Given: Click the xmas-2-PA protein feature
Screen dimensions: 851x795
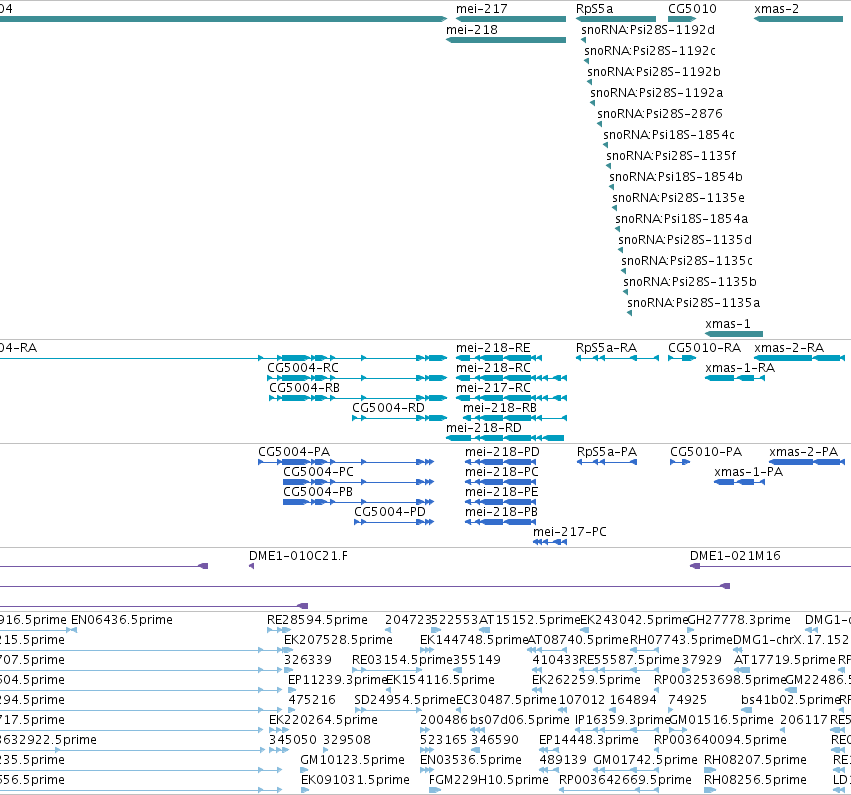Looking at the screenshot, I should [807, 462].
